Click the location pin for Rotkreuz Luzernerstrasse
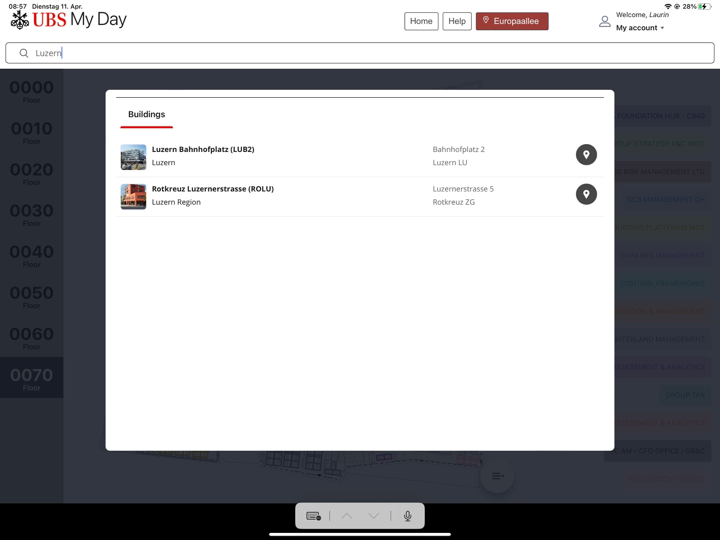The image size is (720, 540). [586, 194]
